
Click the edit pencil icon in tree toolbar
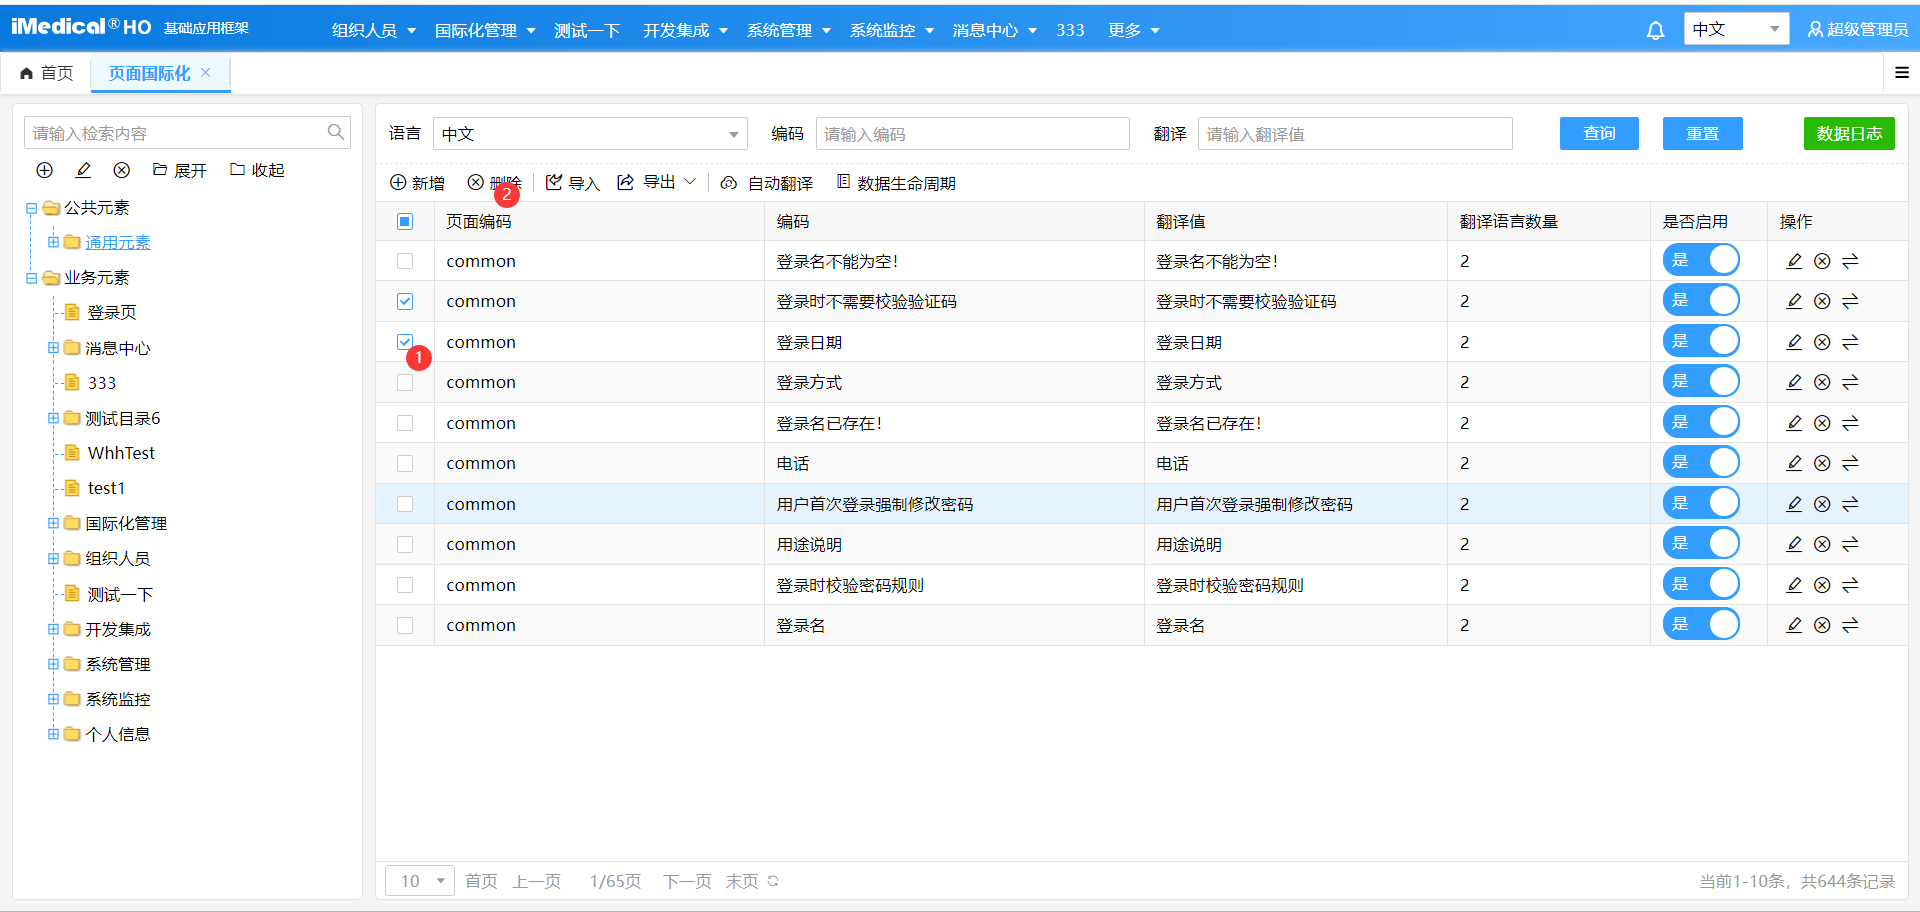click(83, 170)
